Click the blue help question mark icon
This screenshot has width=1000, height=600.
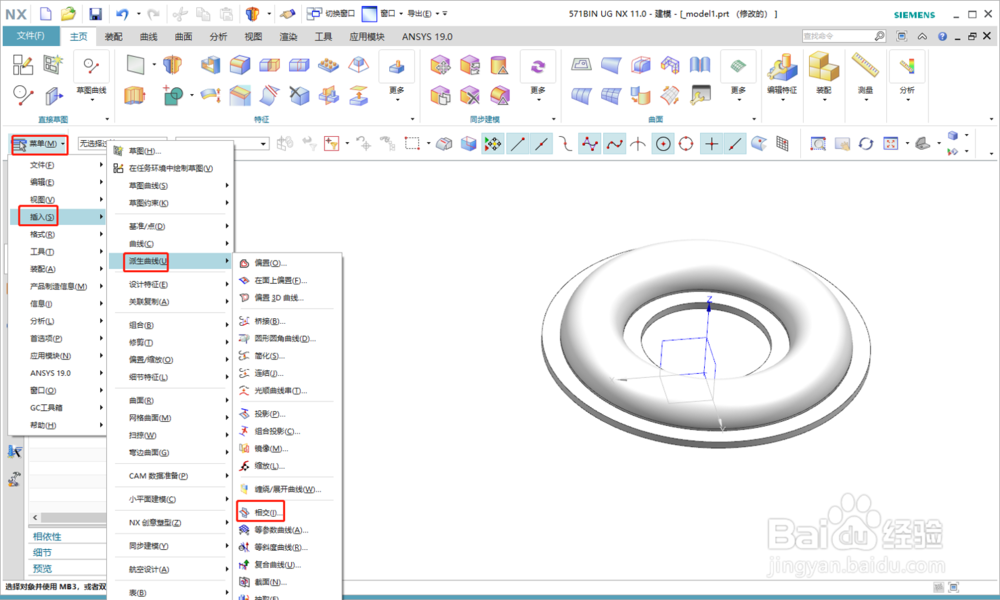[942, 36]
